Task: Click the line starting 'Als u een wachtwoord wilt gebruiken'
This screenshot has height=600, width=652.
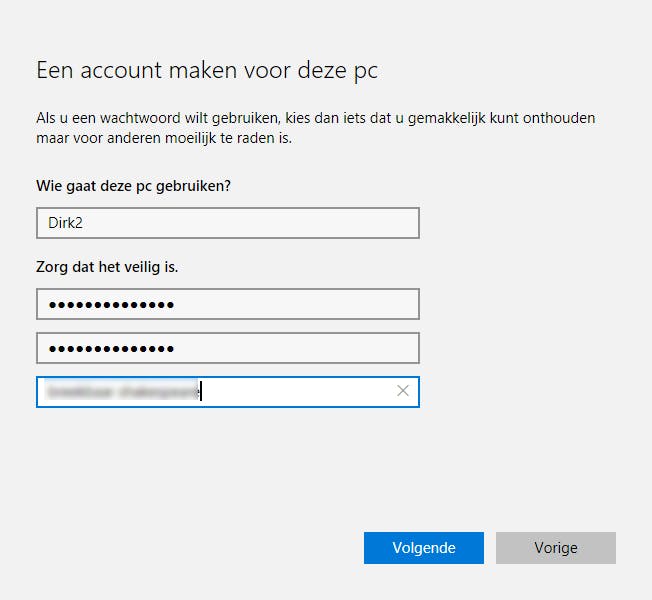Action: (x=315, y=118)
